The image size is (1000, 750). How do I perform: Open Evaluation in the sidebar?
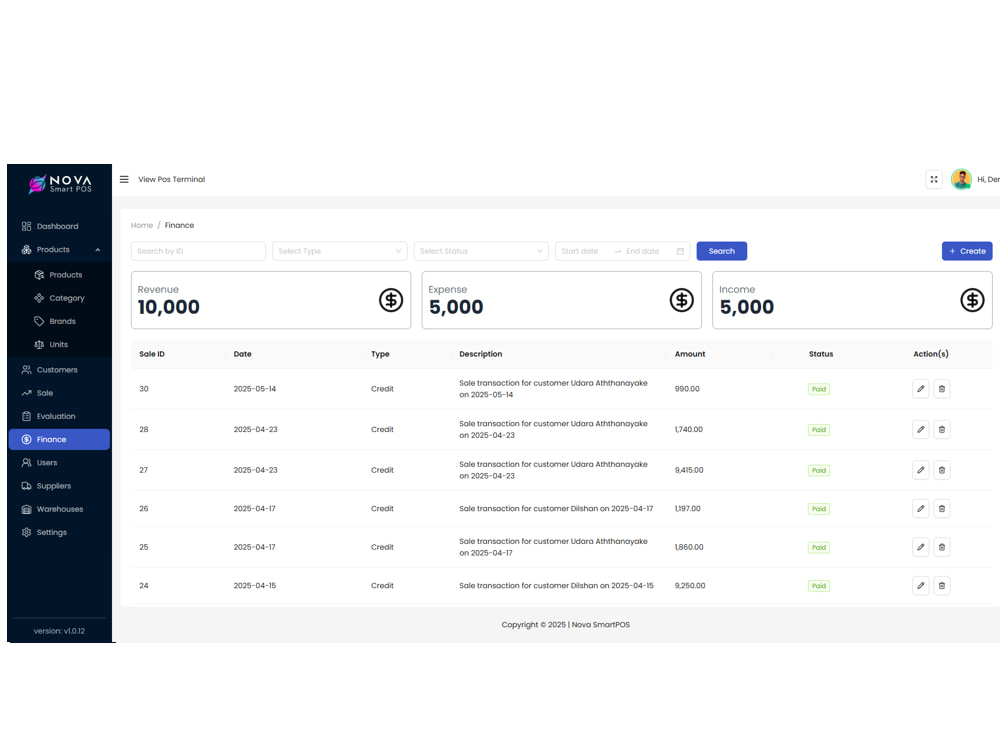59,416
